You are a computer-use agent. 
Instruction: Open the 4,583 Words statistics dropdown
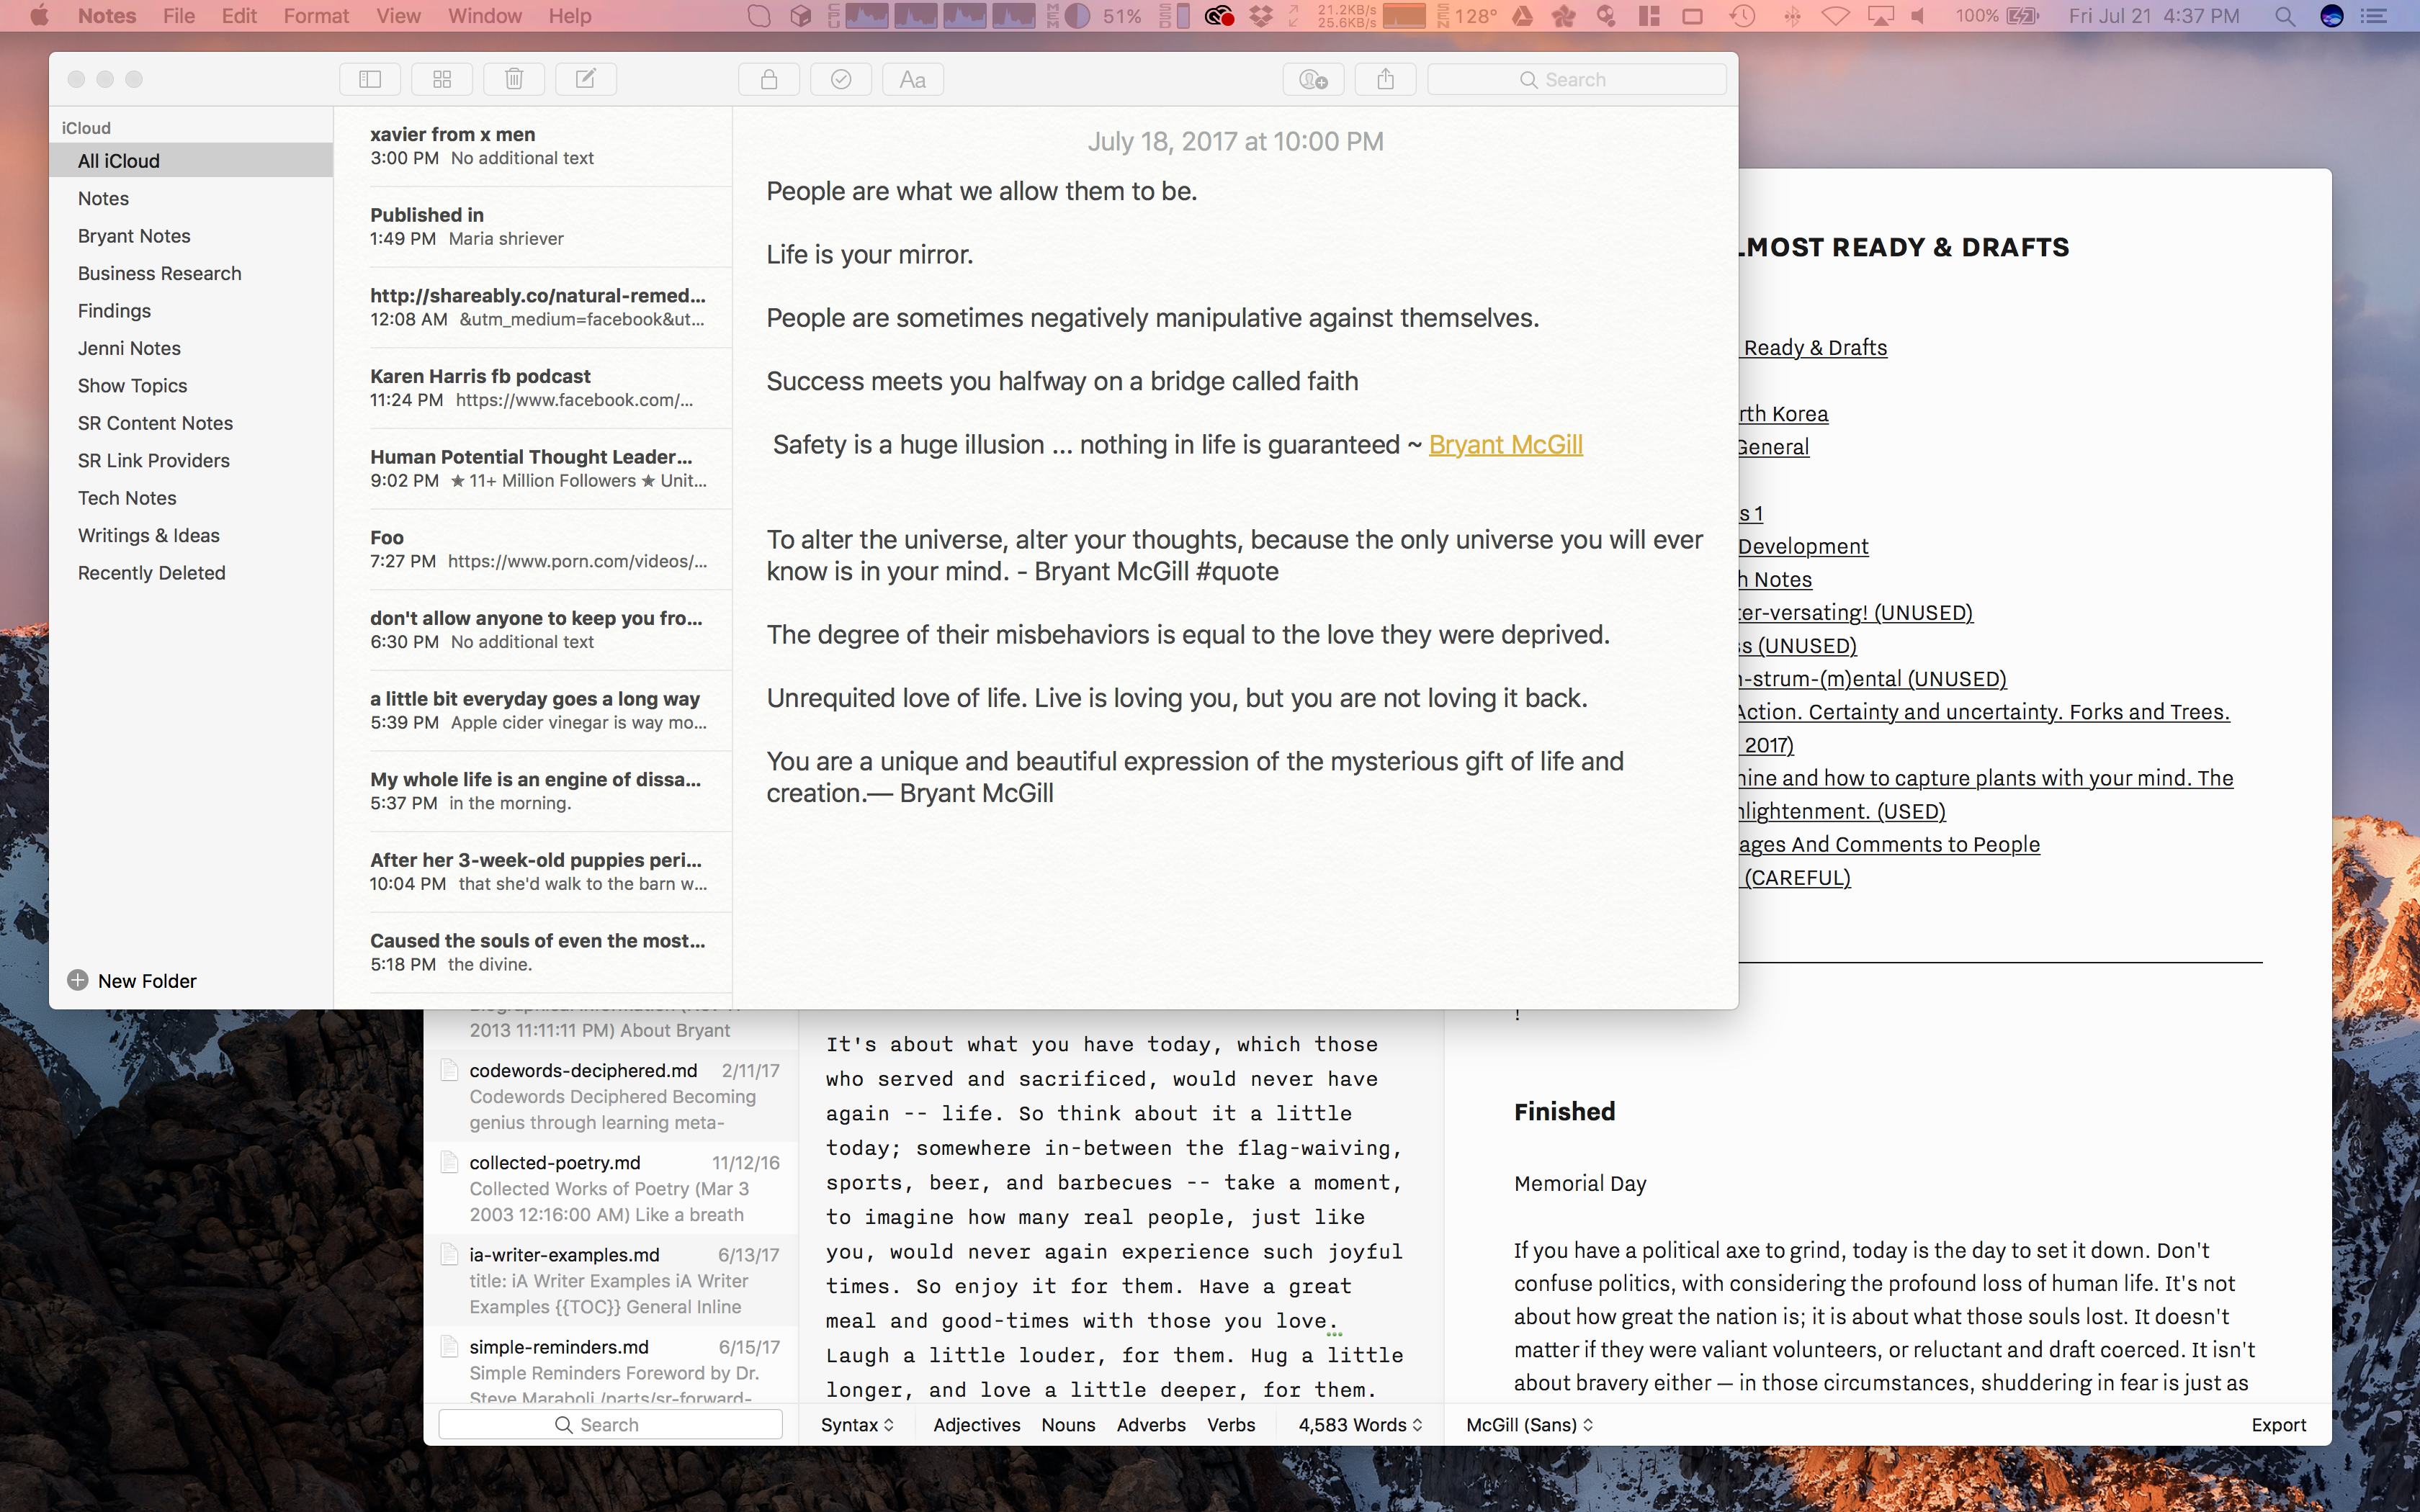coord(1360,1424)
